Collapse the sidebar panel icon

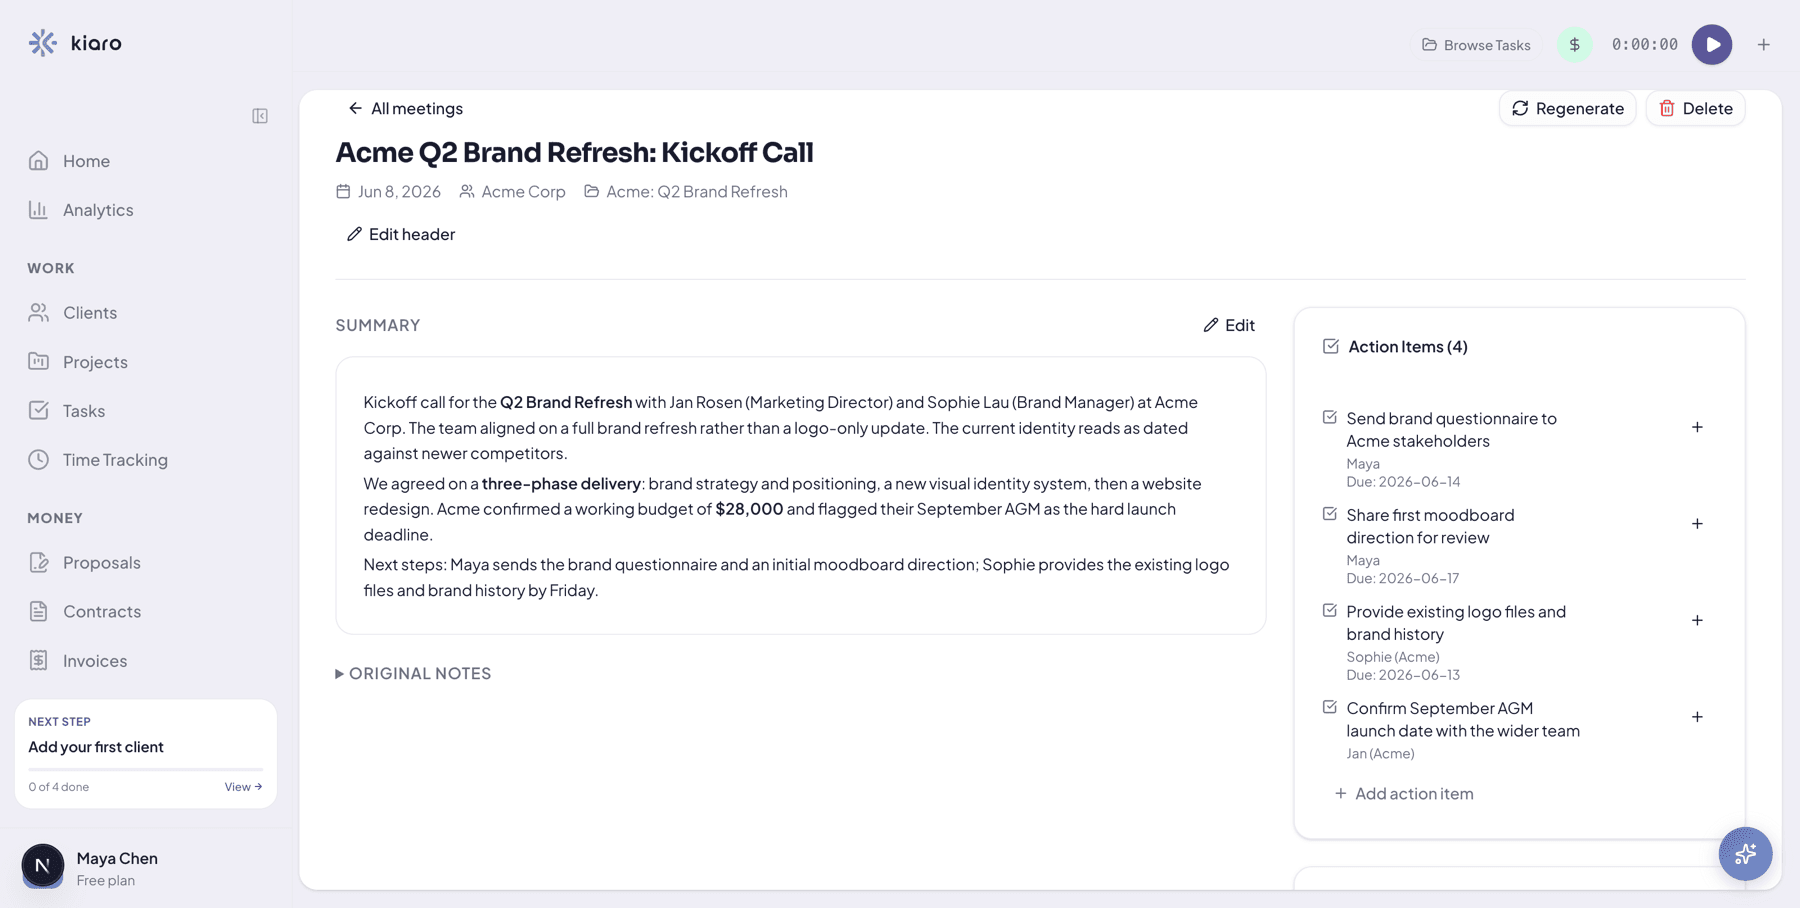pos(260,116)
